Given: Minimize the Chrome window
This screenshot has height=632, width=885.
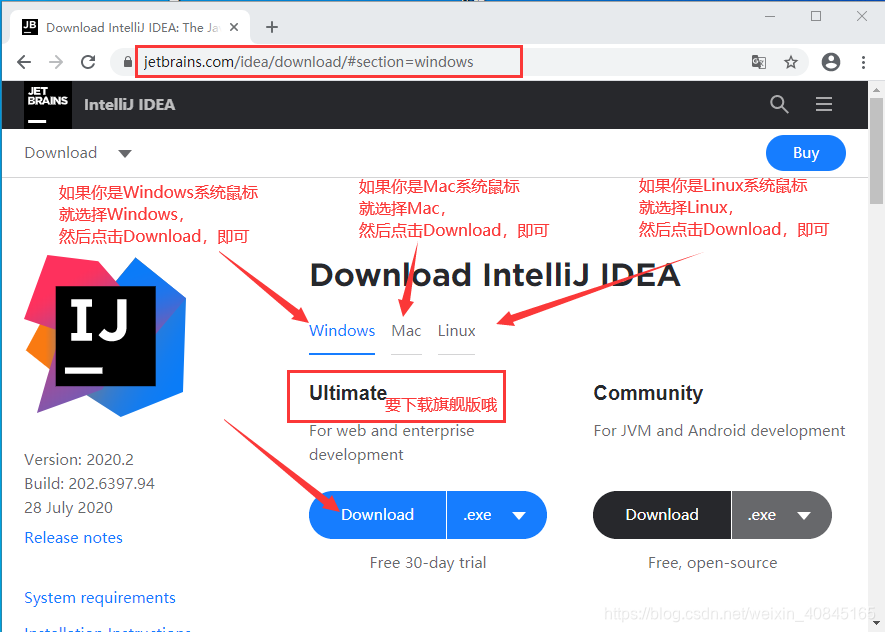Looking at the screenshot, I should click(770, 16).
